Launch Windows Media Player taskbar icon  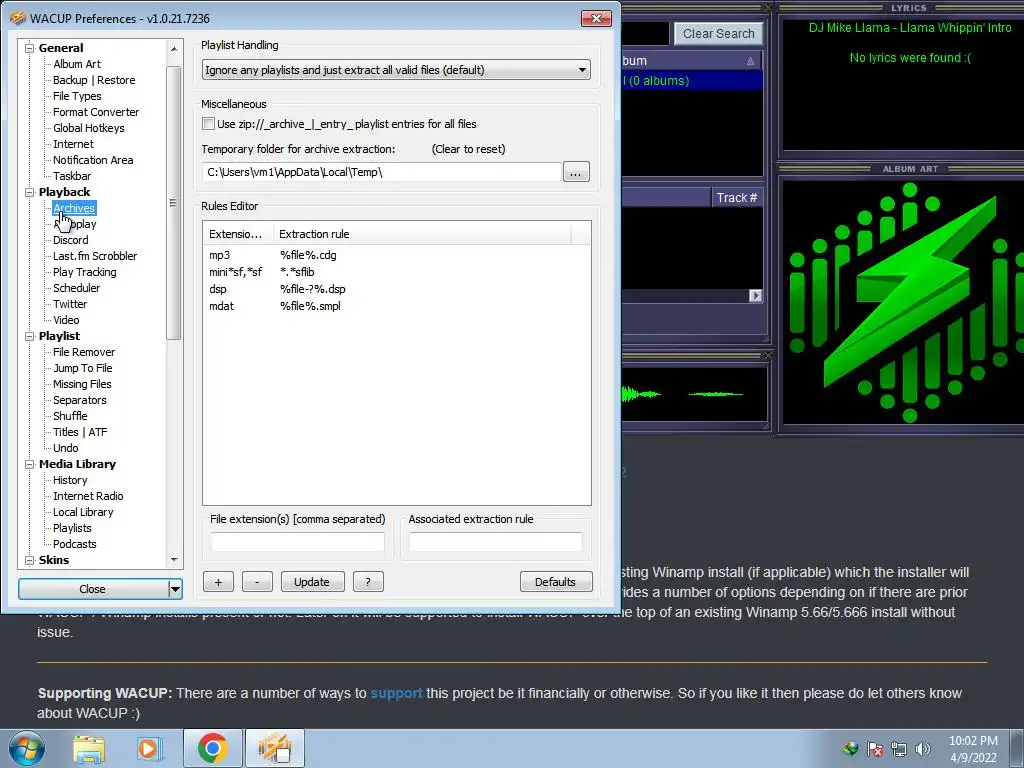tap(148, 748)
